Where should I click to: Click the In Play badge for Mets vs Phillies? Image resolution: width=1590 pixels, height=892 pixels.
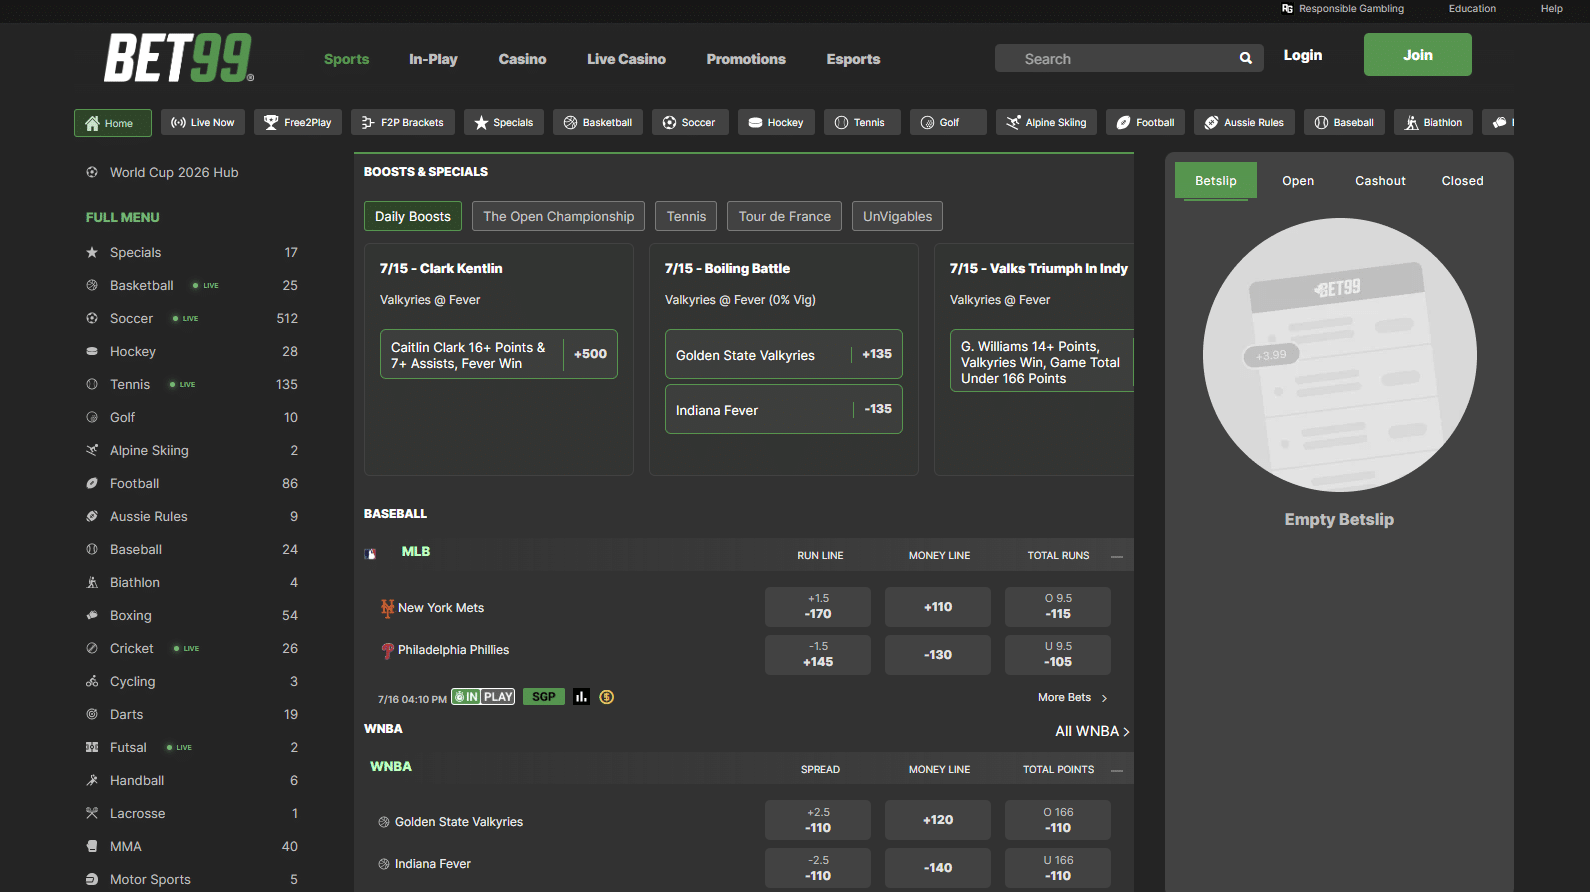pos(483,697)
